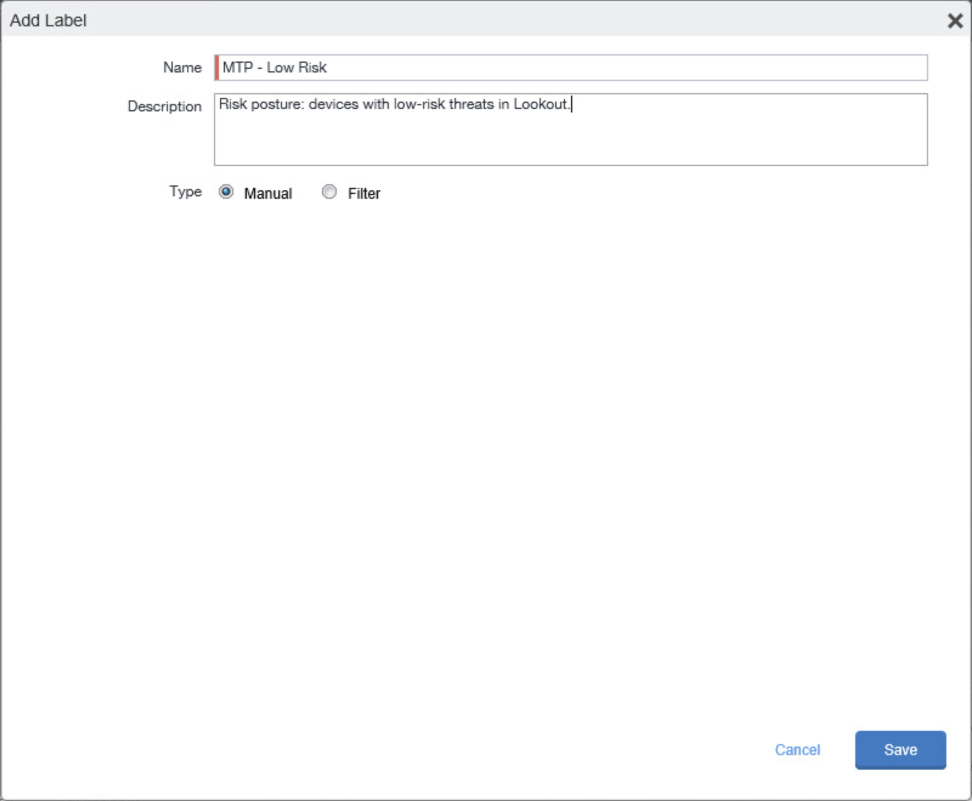The width and height of the screenshot is (972, 801).
Task: Click the Filter option text
Action: pyautogui.click(x=362, y=193)
